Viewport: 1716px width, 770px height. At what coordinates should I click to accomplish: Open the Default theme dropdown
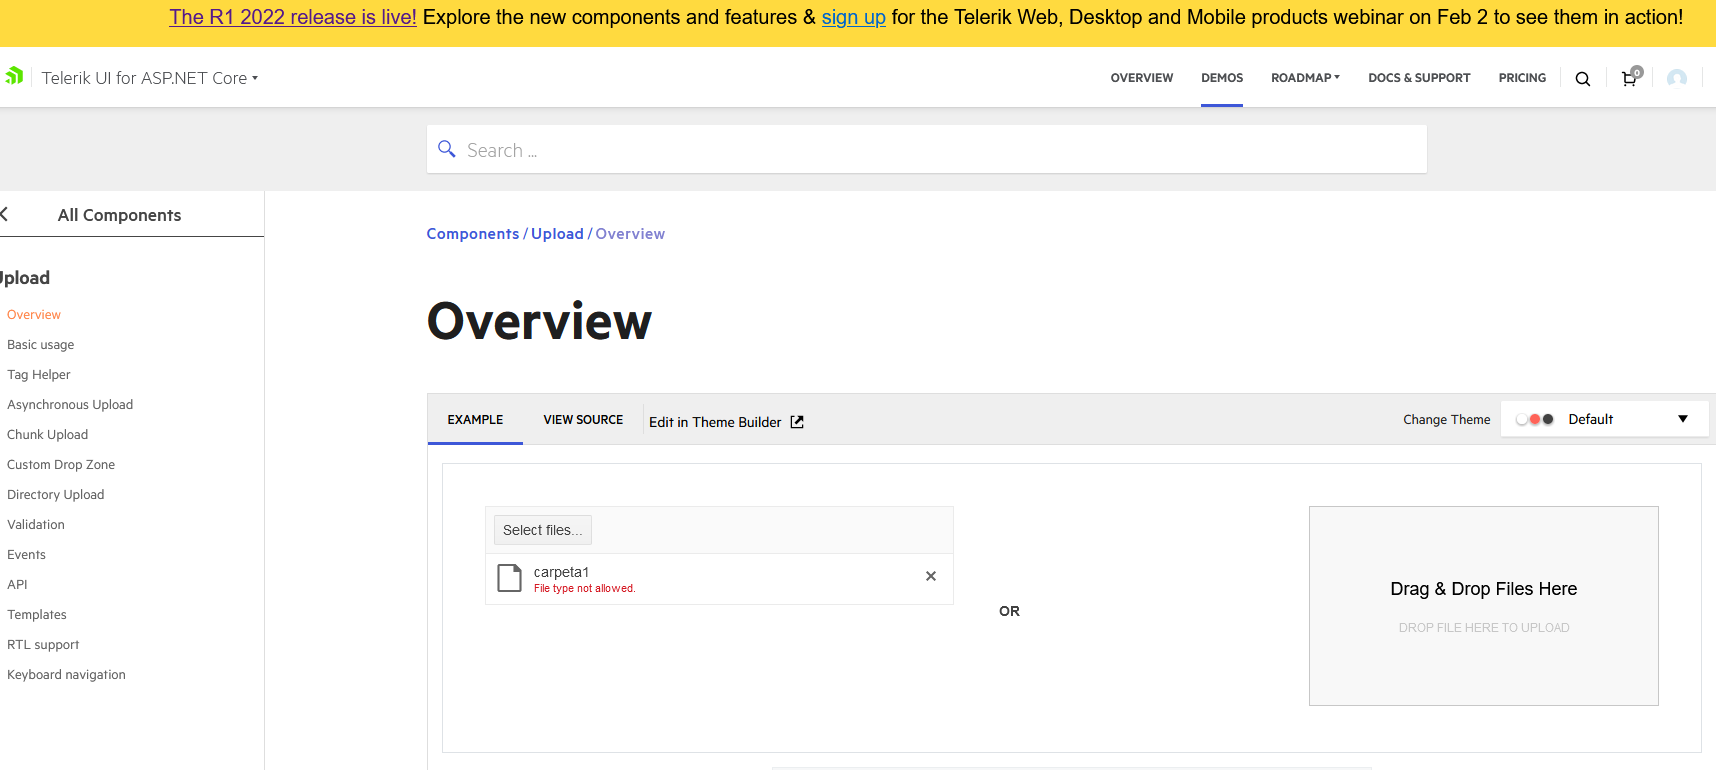click(1605, 419)
